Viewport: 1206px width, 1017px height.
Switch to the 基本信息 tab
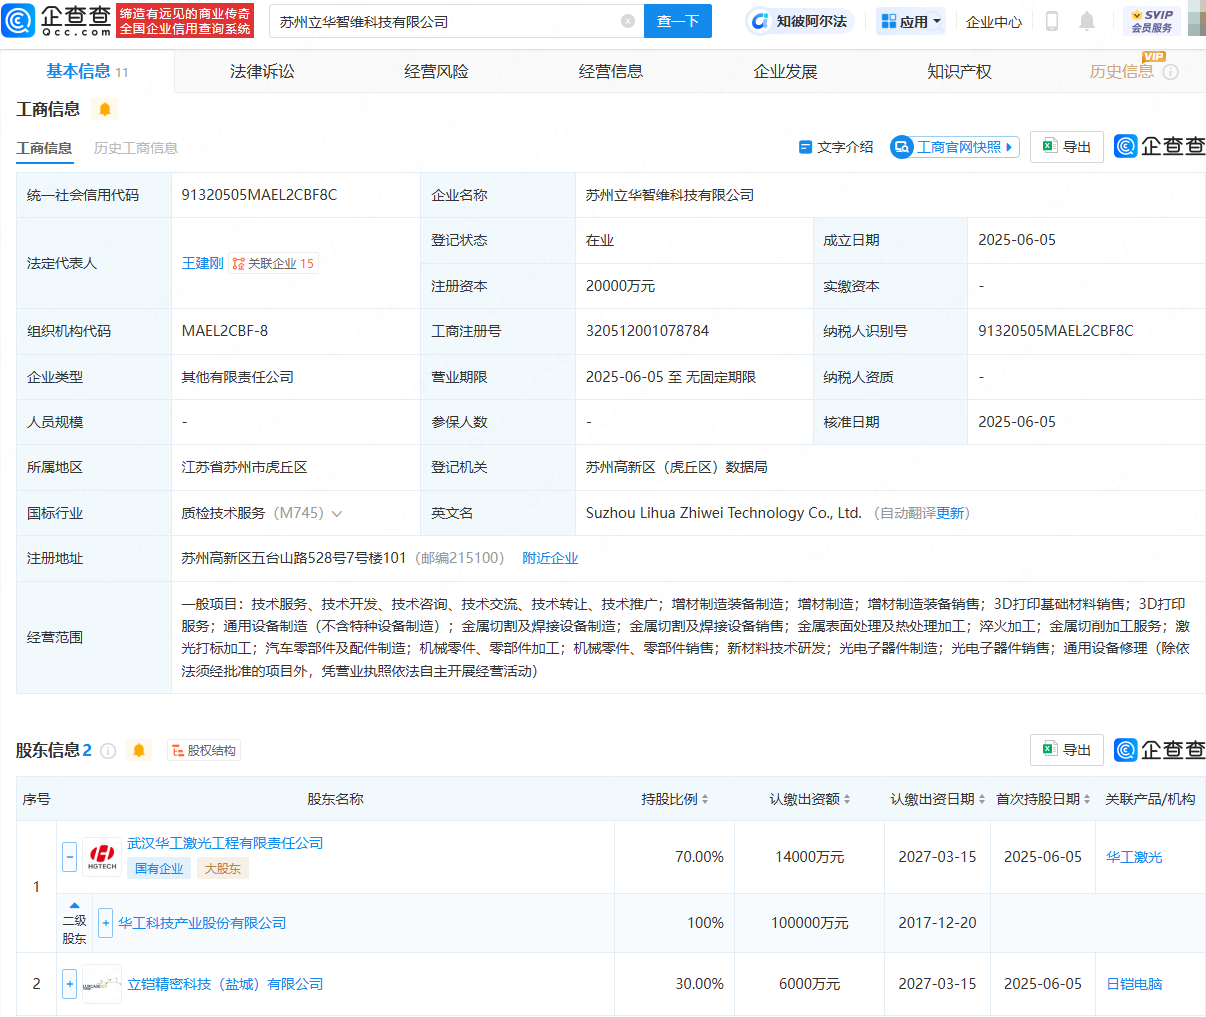pos(87,71)
